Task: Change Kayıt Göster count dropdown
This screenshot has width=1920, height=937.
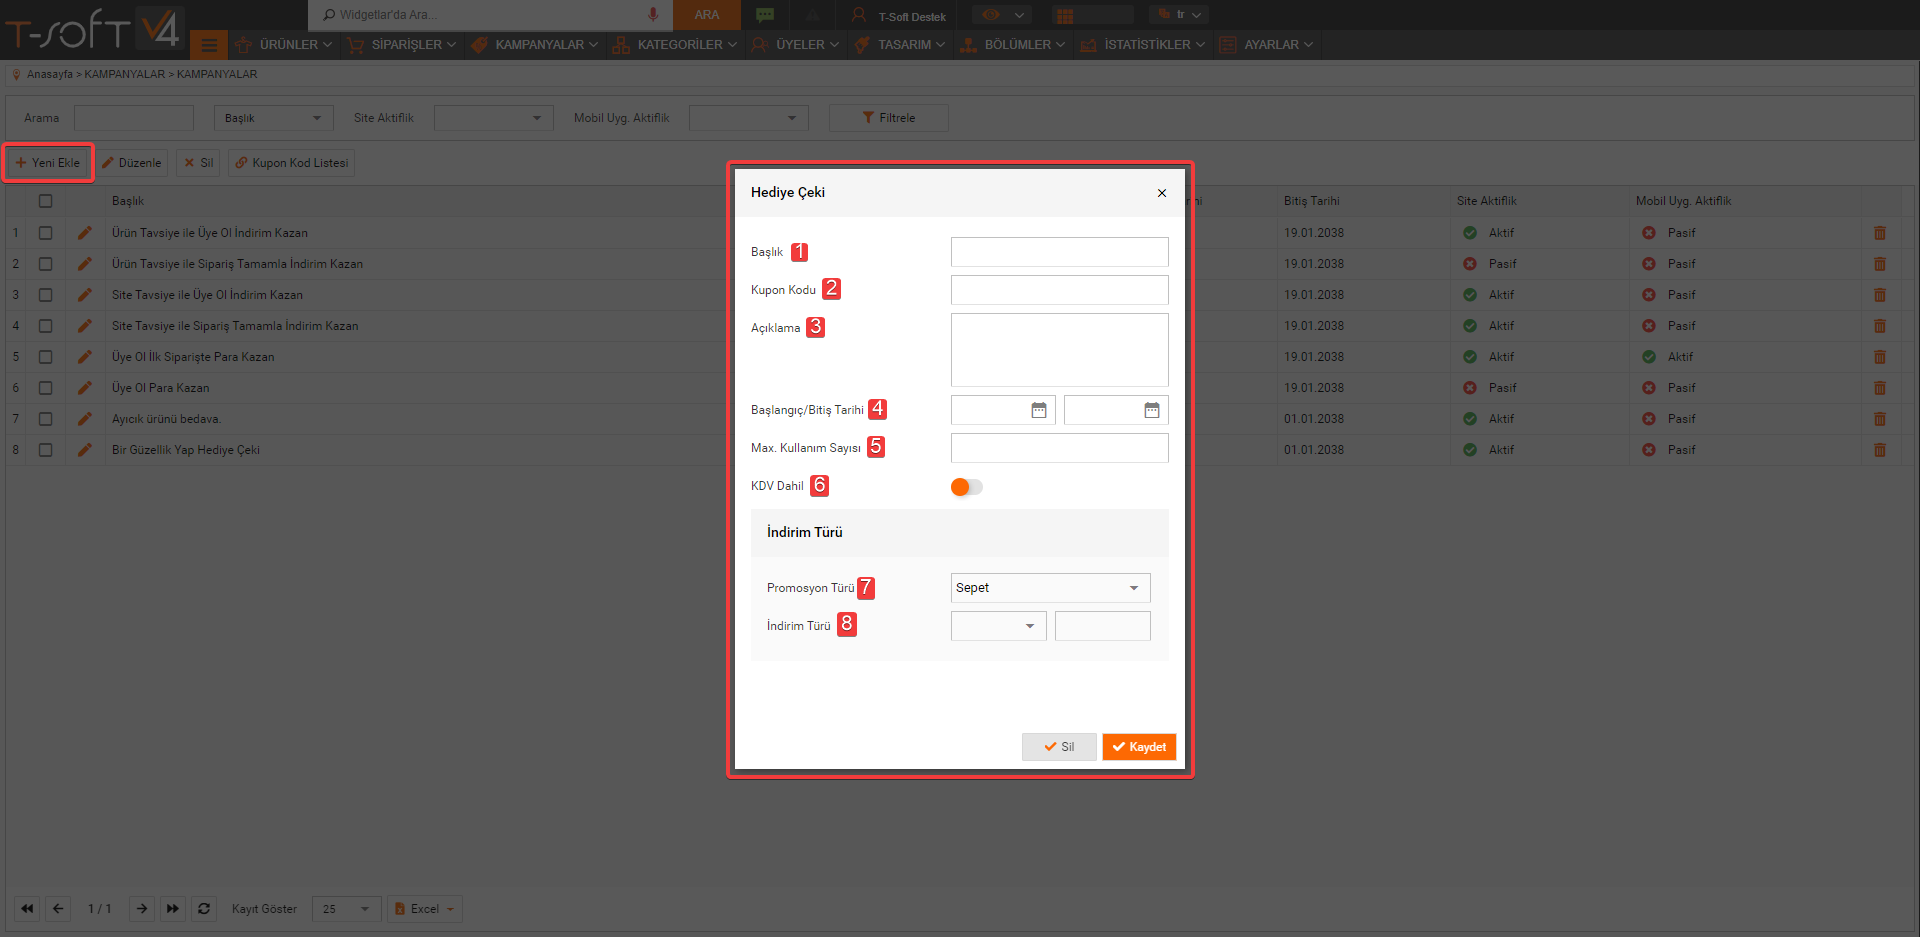Action: [x=346, y=909]
